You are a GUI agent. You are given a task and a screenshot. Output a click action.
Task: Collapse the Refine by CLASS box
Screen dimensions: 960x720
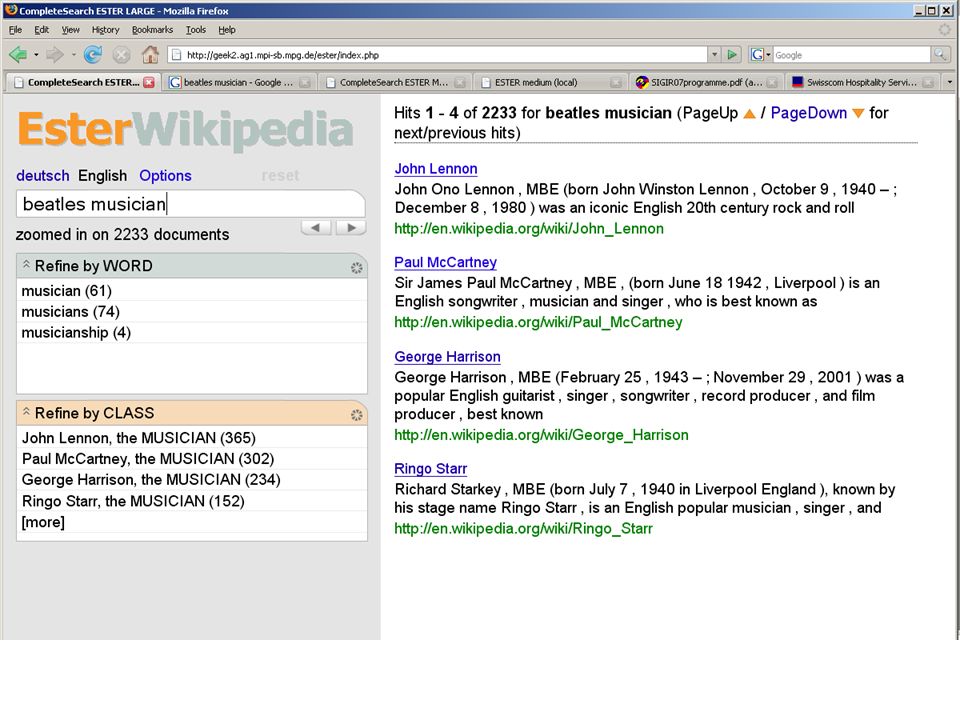26,412
